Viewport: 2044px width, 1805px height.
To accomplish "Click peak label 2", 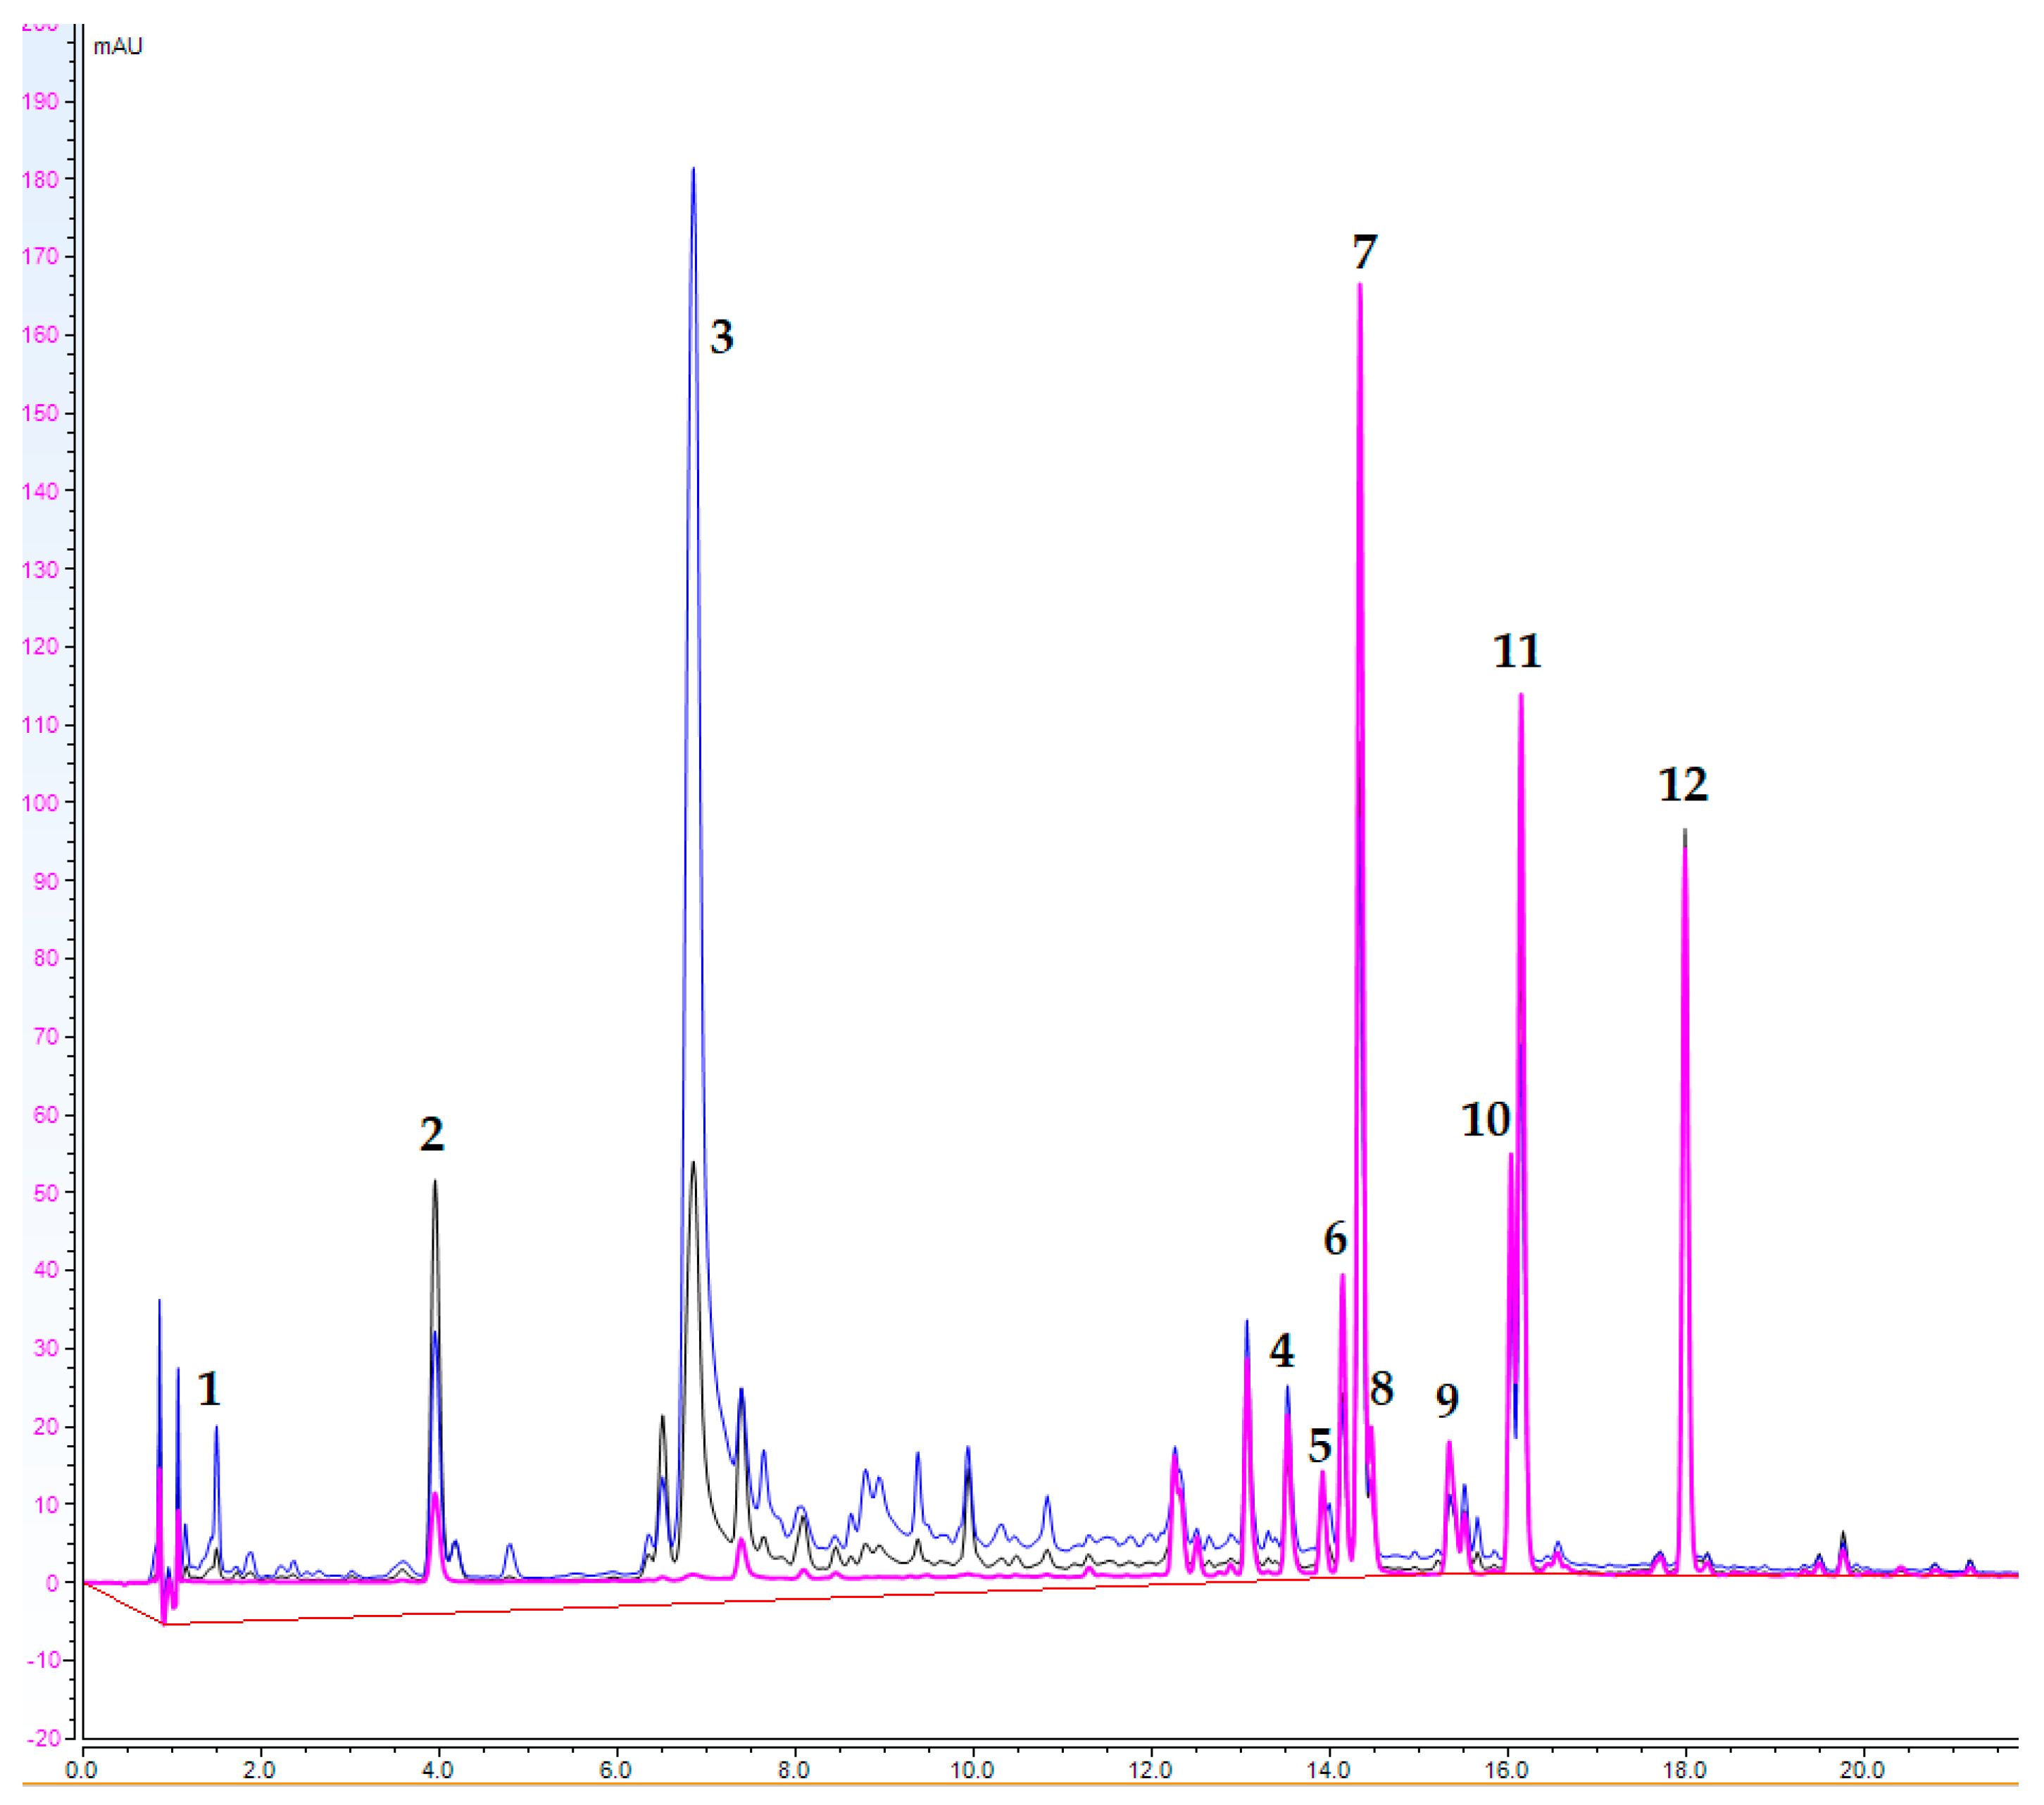I will (431, 1134).
